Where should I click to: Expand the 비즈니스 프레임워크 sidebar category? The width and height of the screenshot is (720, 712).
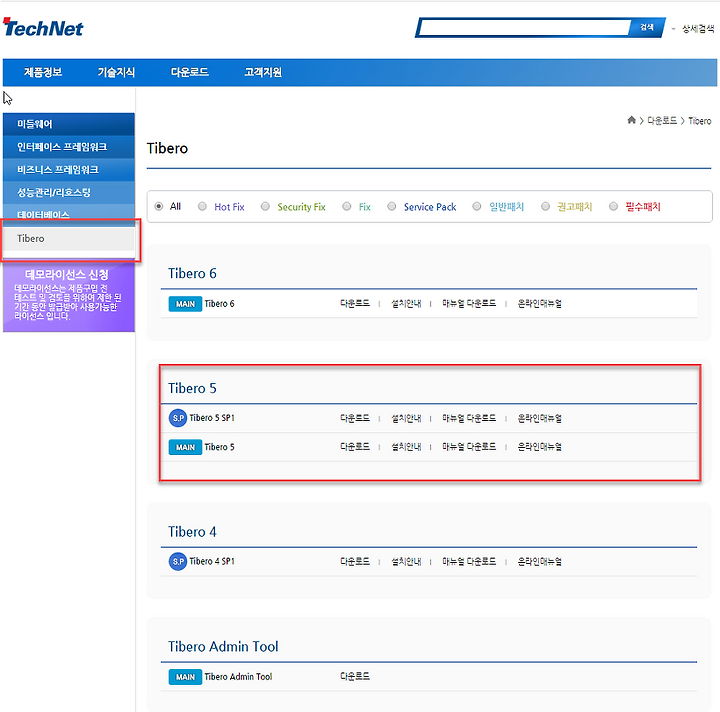click(x=69, y=170)
